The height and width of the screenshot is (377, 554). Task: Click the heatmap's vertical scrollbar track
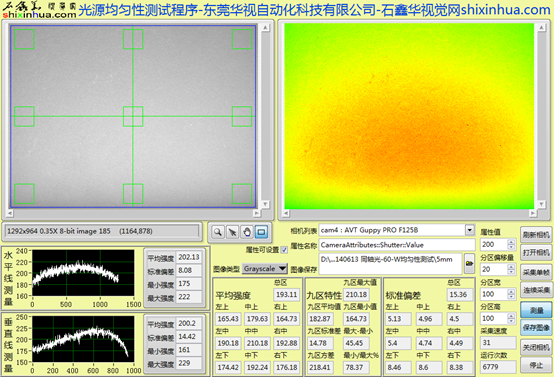[x=541, y=116]
